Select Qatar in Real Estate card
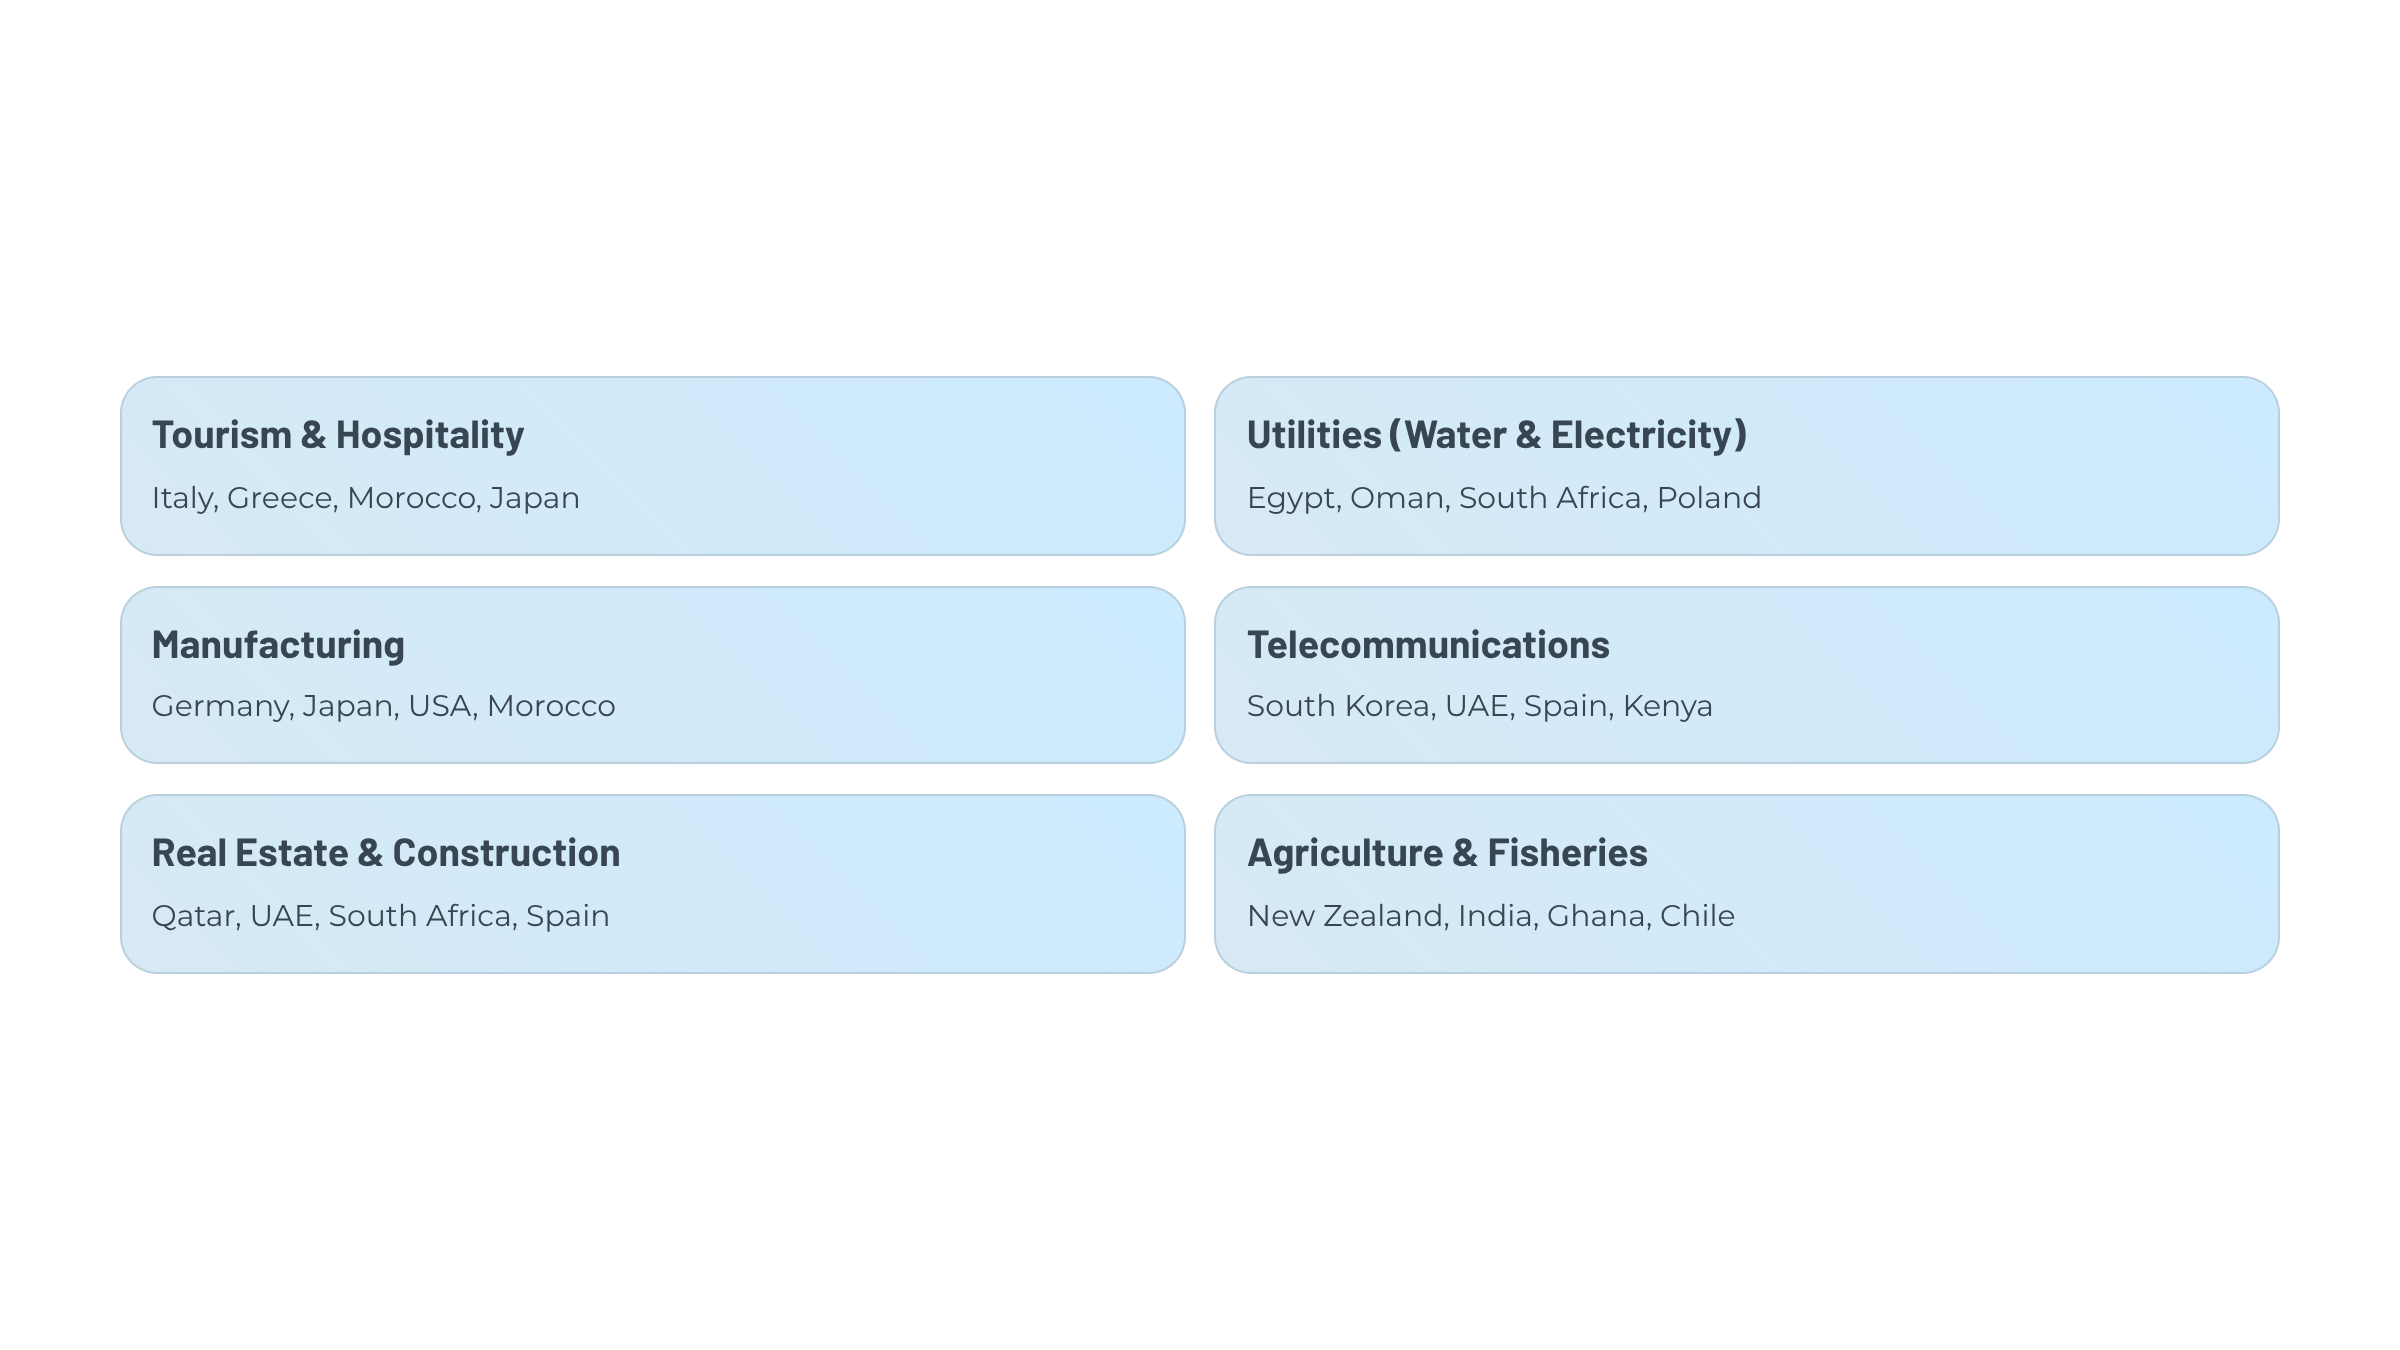Screen dimensions: 2400x1350 pos(194,916)
